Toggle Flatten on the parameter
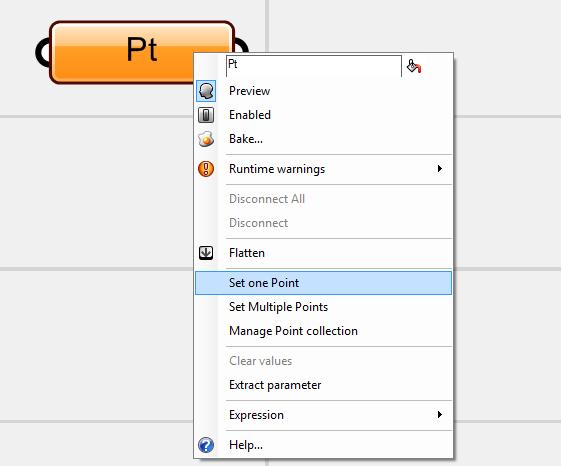 click(323, 253)
